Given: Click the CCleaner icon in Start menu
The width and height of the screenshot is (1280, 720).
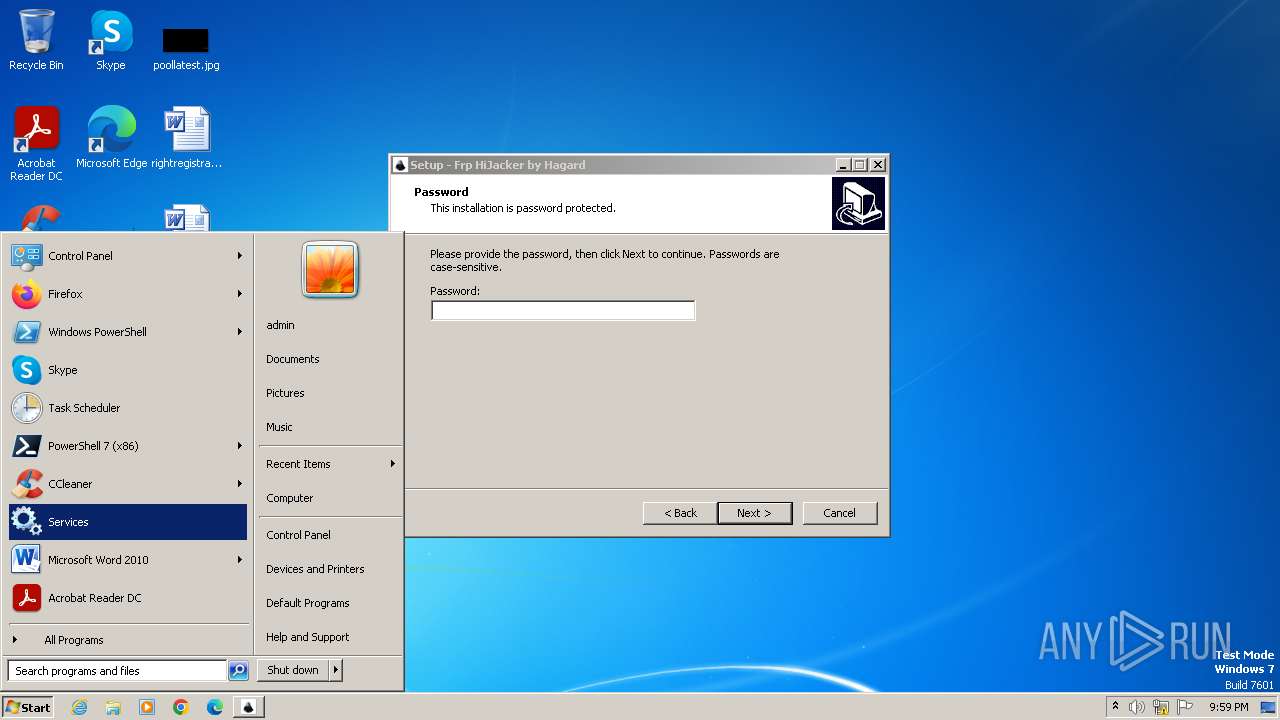Looking at the screenshot, I should pos(26,484).
